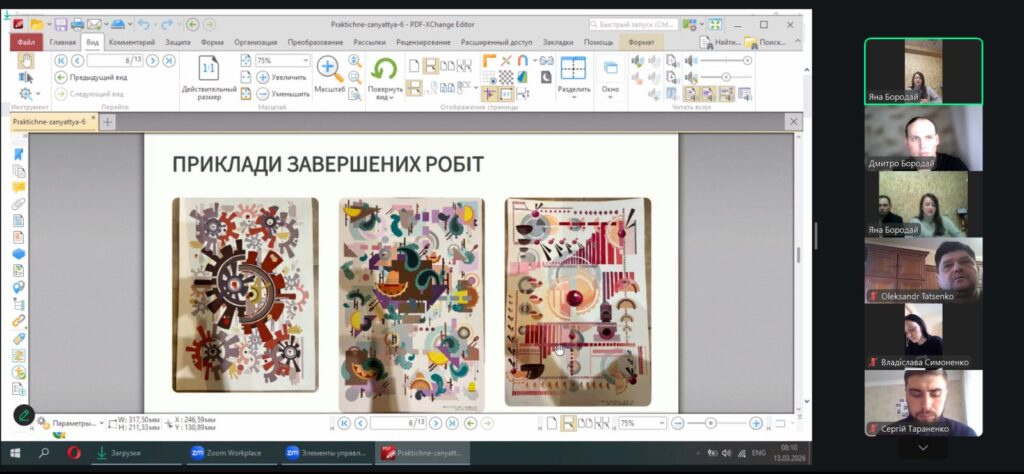Click Предыдущий вид button
The image size is (1024, 474).
click(90, 77)
